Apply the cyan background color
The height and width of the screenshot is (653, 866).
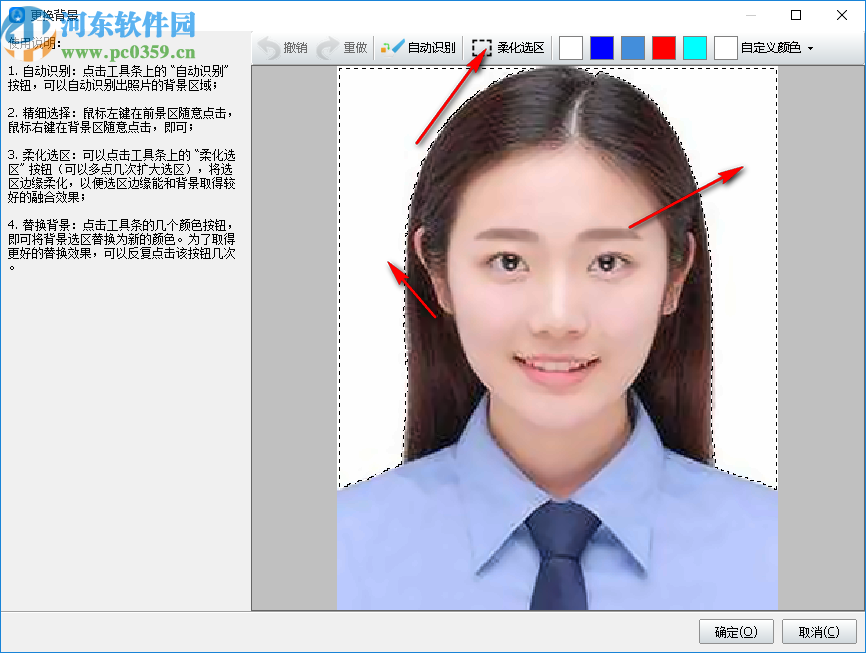694,46
